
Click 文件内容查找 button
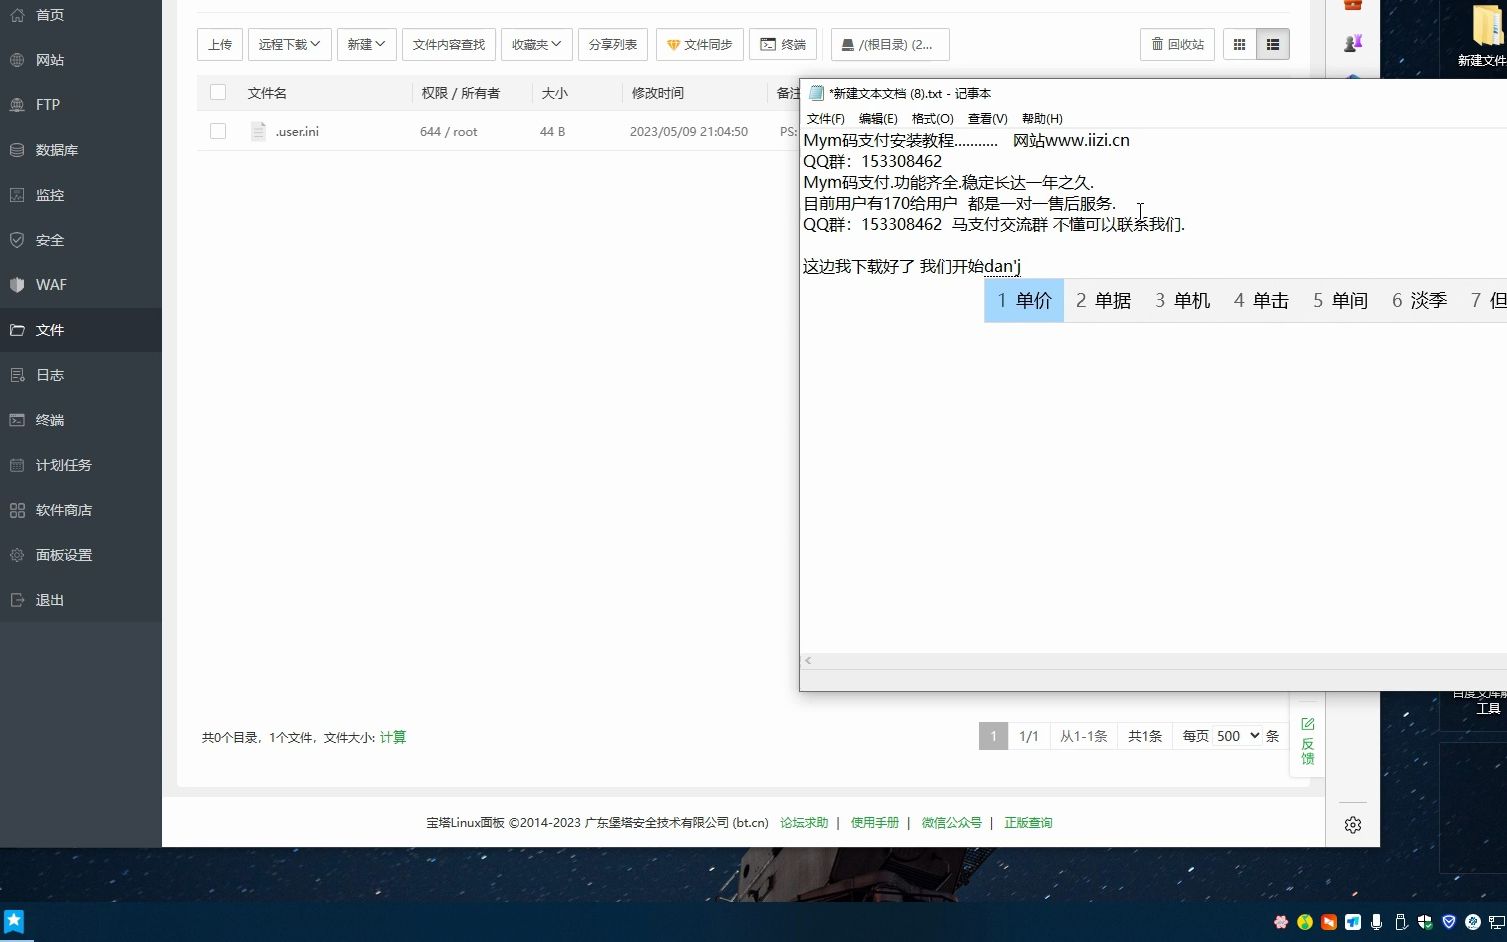pyautogui.click(x=448, y=44)
